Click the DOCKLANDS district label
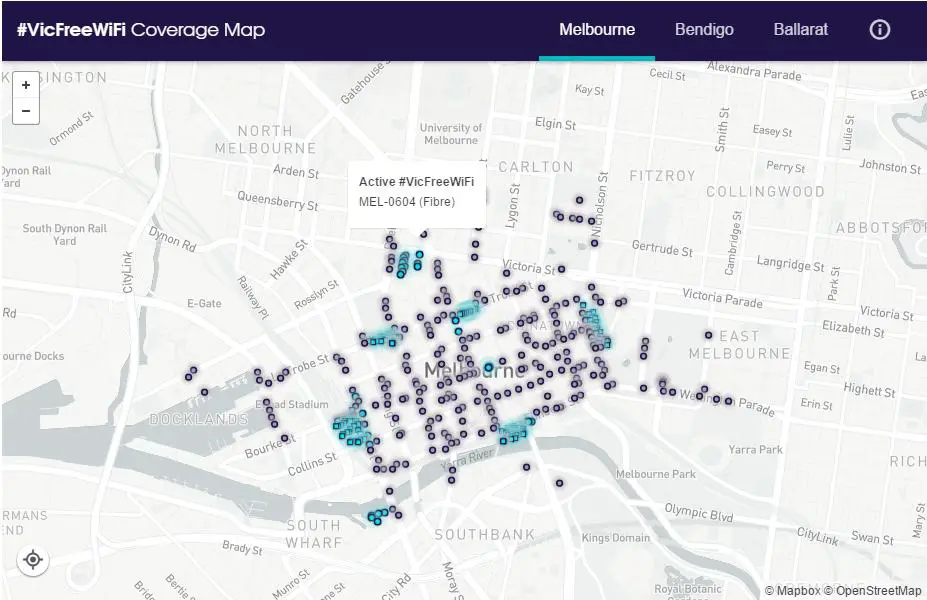Screen dimensions: 927x600 tap(199, 419)
